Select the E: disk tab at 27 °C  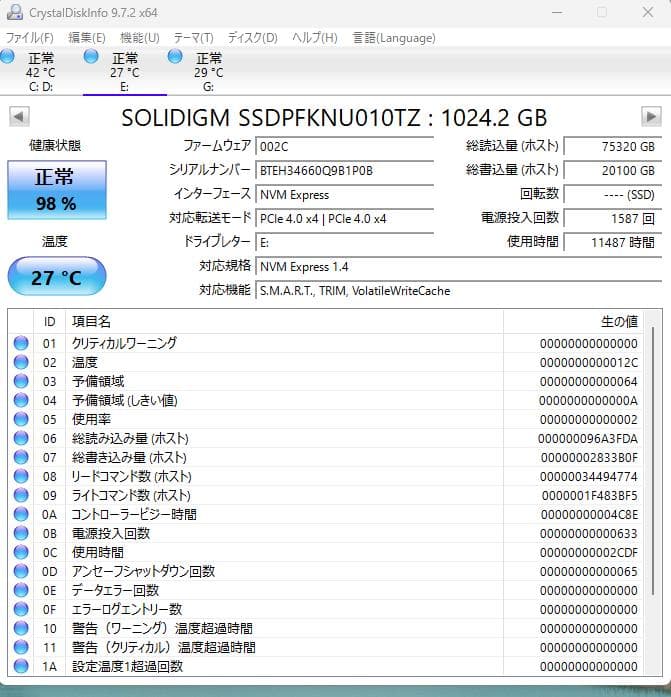click(x=125, y=72)
